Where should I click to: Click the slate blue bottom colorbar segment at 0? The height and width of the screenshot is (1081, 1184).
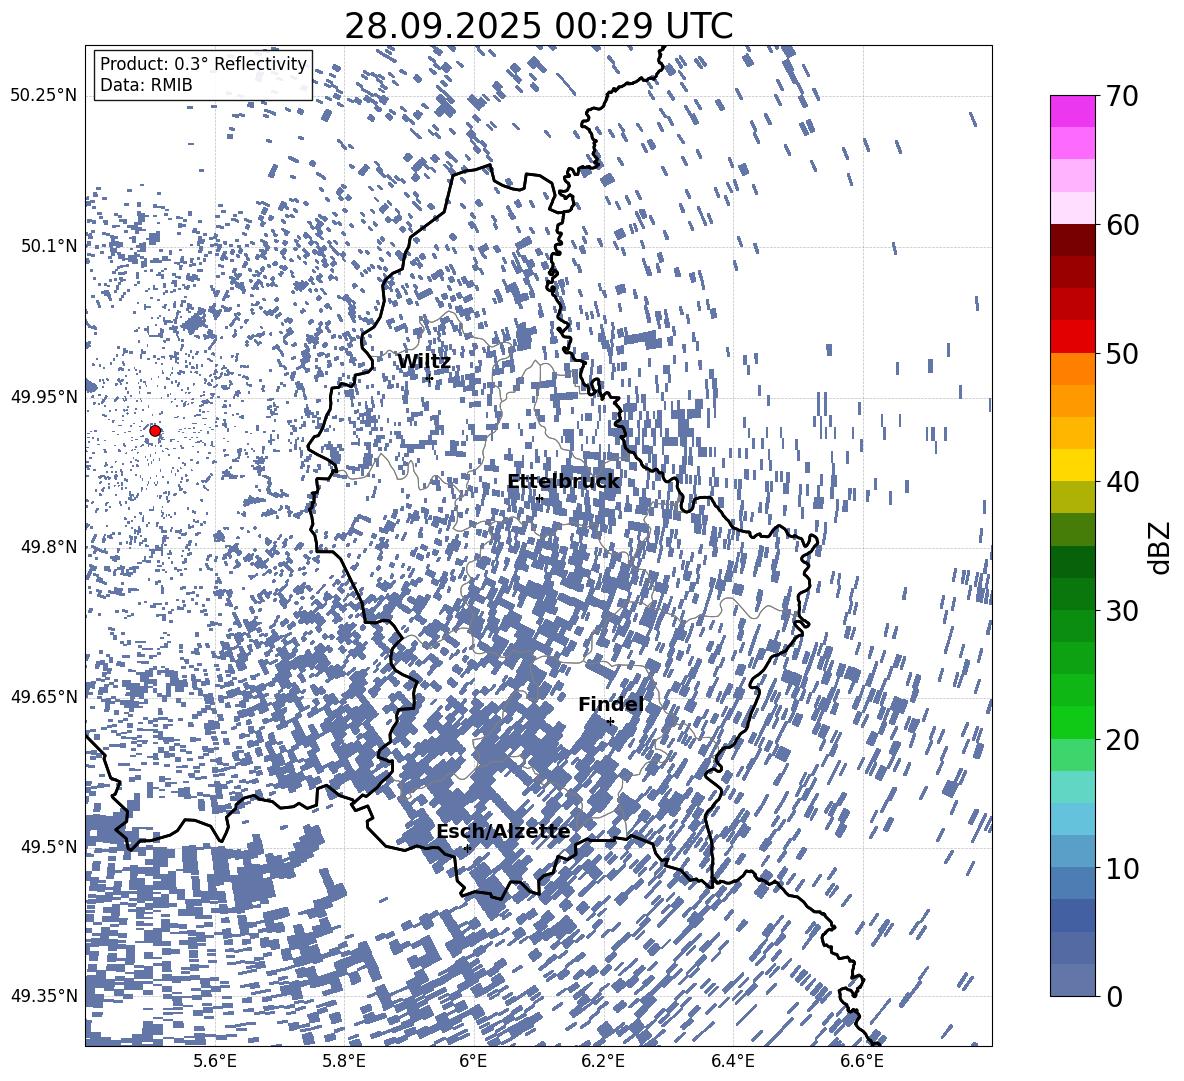tap(1072, 980)
